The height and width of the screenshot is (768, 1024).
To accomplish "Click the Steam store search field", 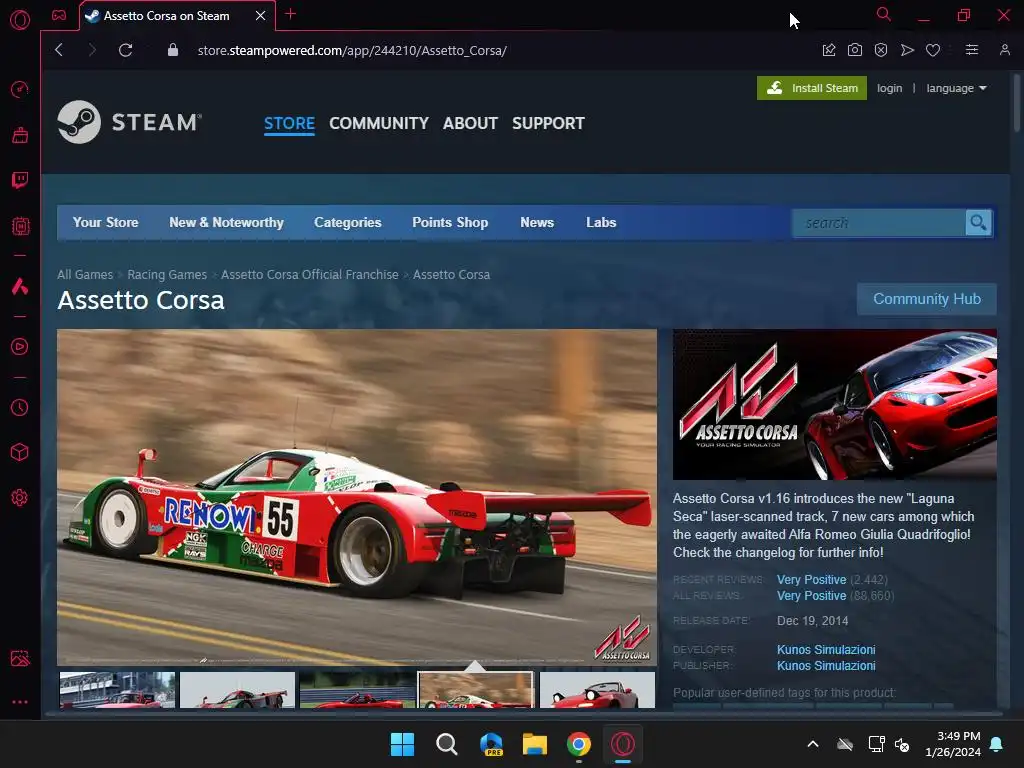I will point(879,223).
